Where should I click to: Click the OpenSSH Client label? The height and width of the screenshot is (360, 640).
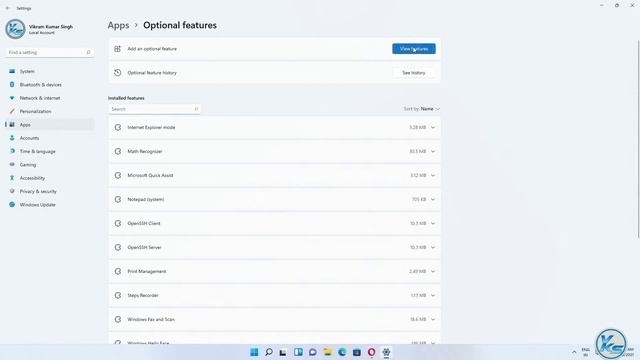(x=144, y=223)
